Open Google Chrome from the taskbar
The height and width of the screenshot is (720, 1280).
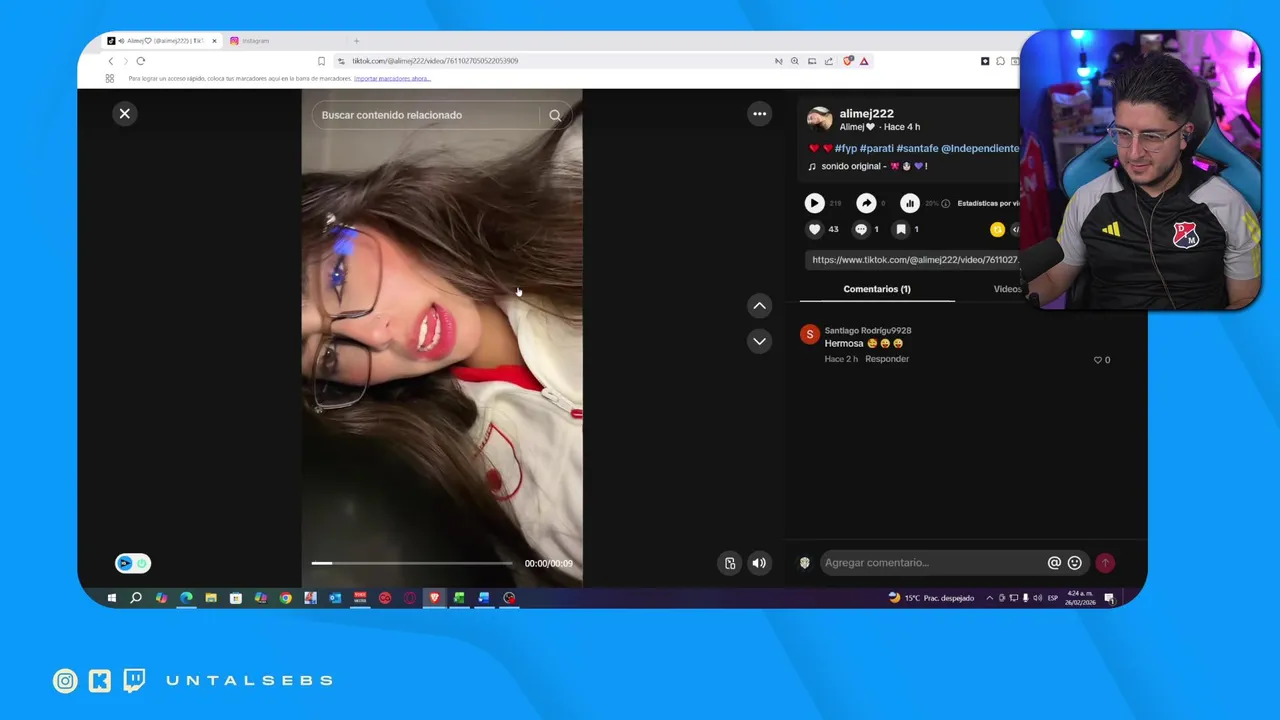285,598
